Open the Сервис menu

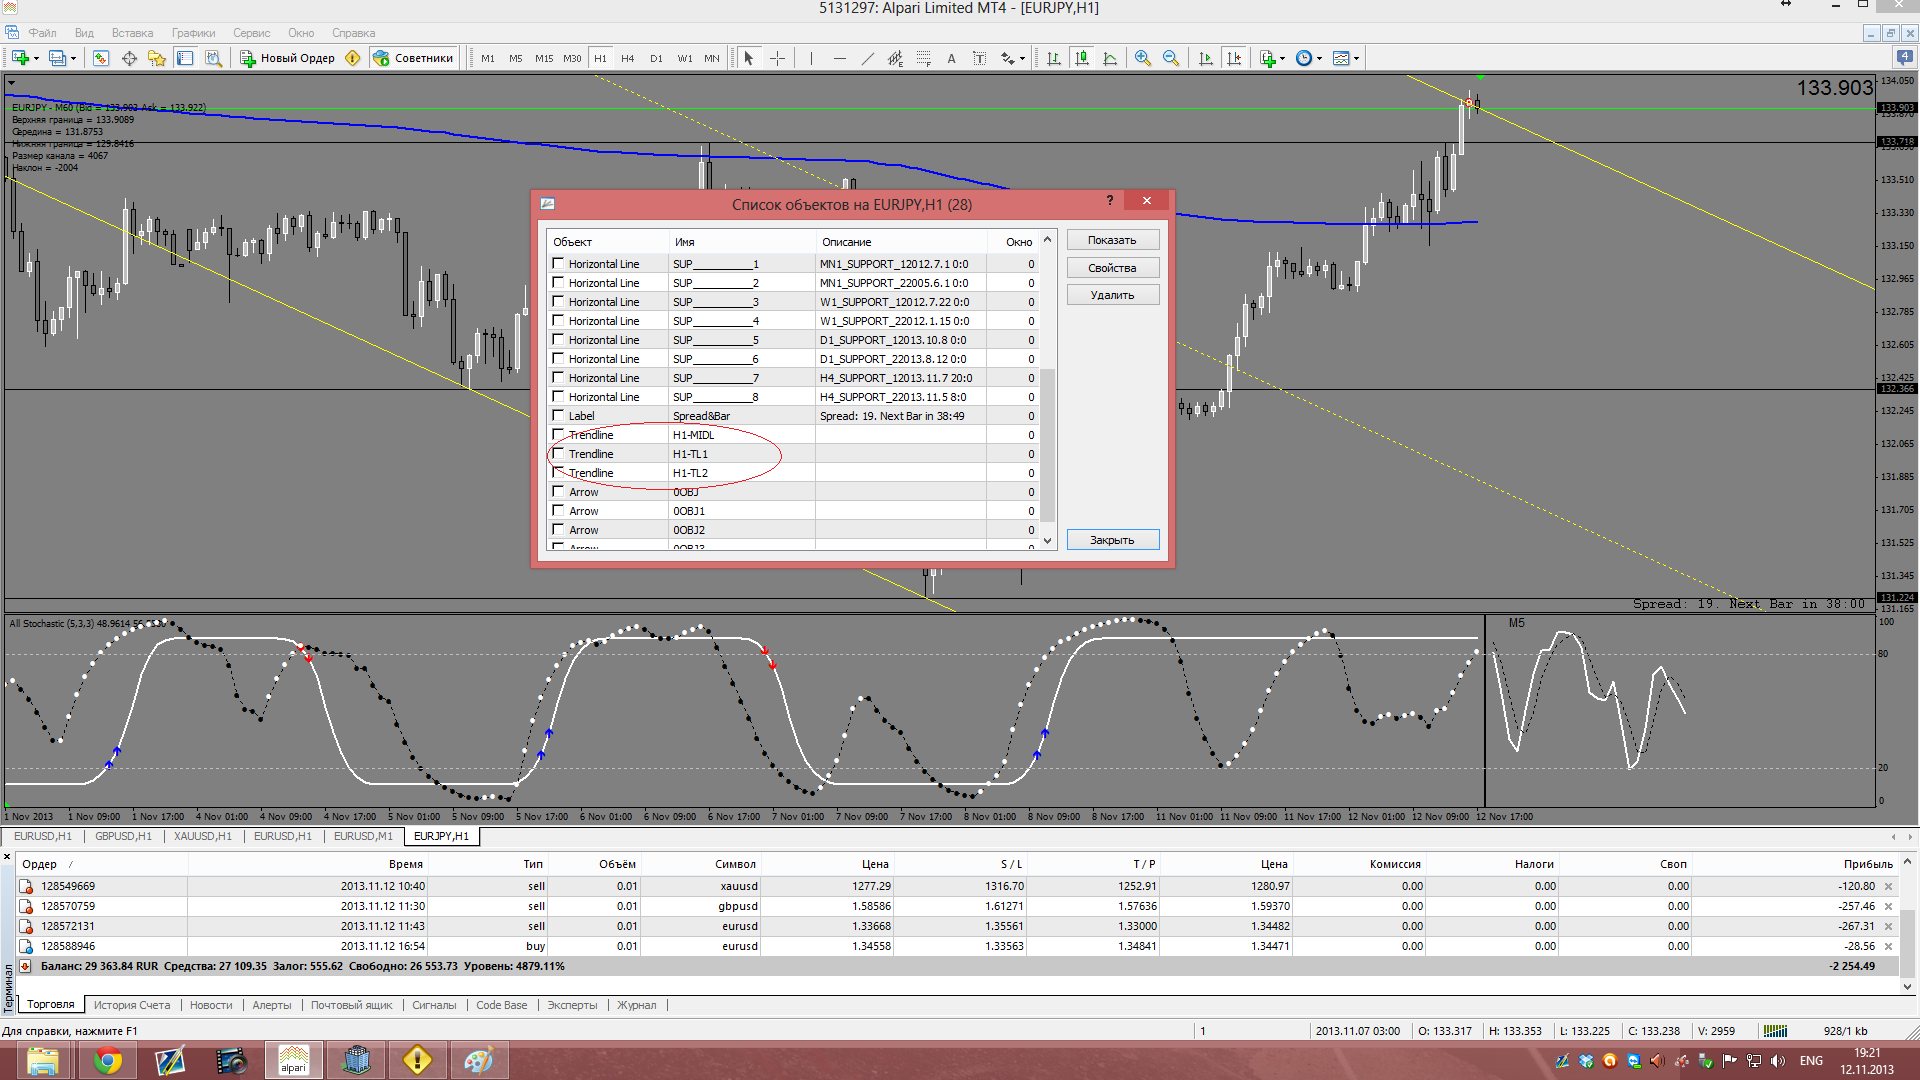tap(251, 33)
